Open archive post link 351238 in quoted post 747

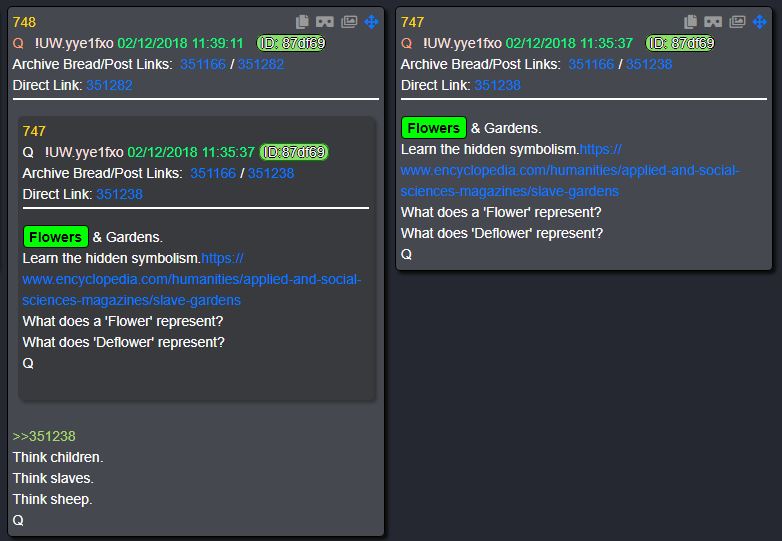(271, 174)
